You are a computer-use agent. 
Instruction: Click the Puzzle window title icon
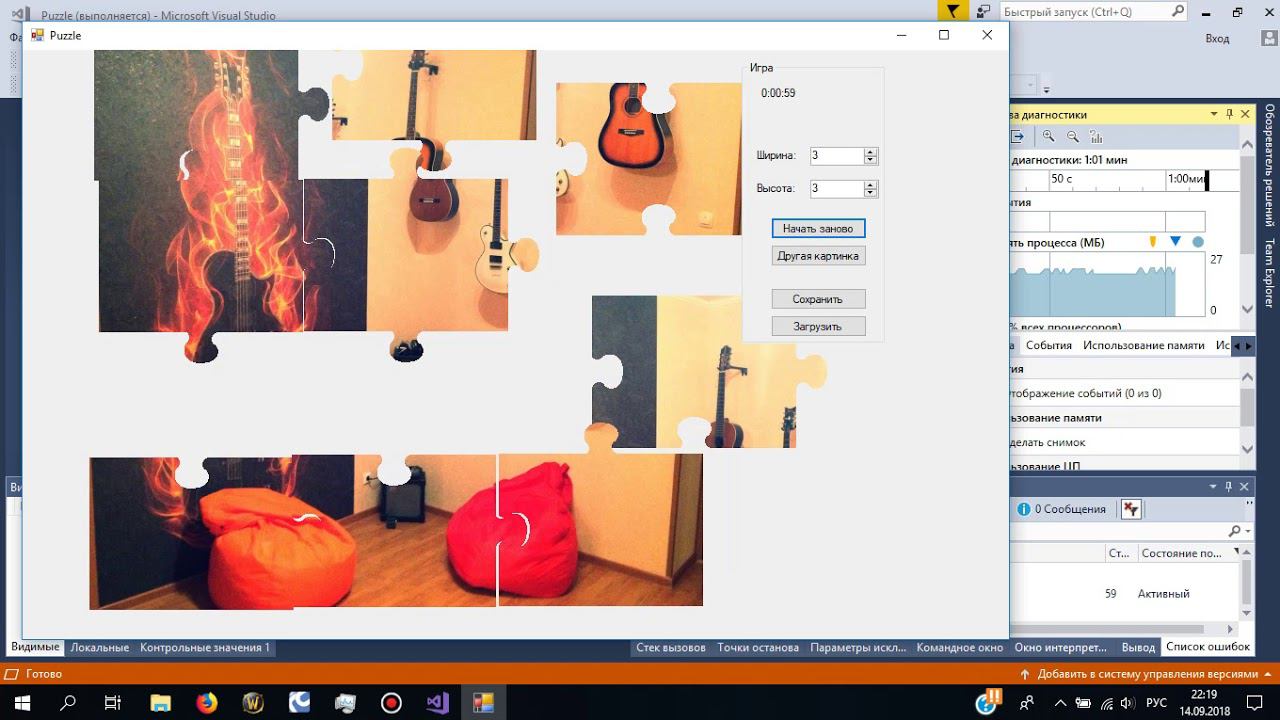[x=38, y=35]
